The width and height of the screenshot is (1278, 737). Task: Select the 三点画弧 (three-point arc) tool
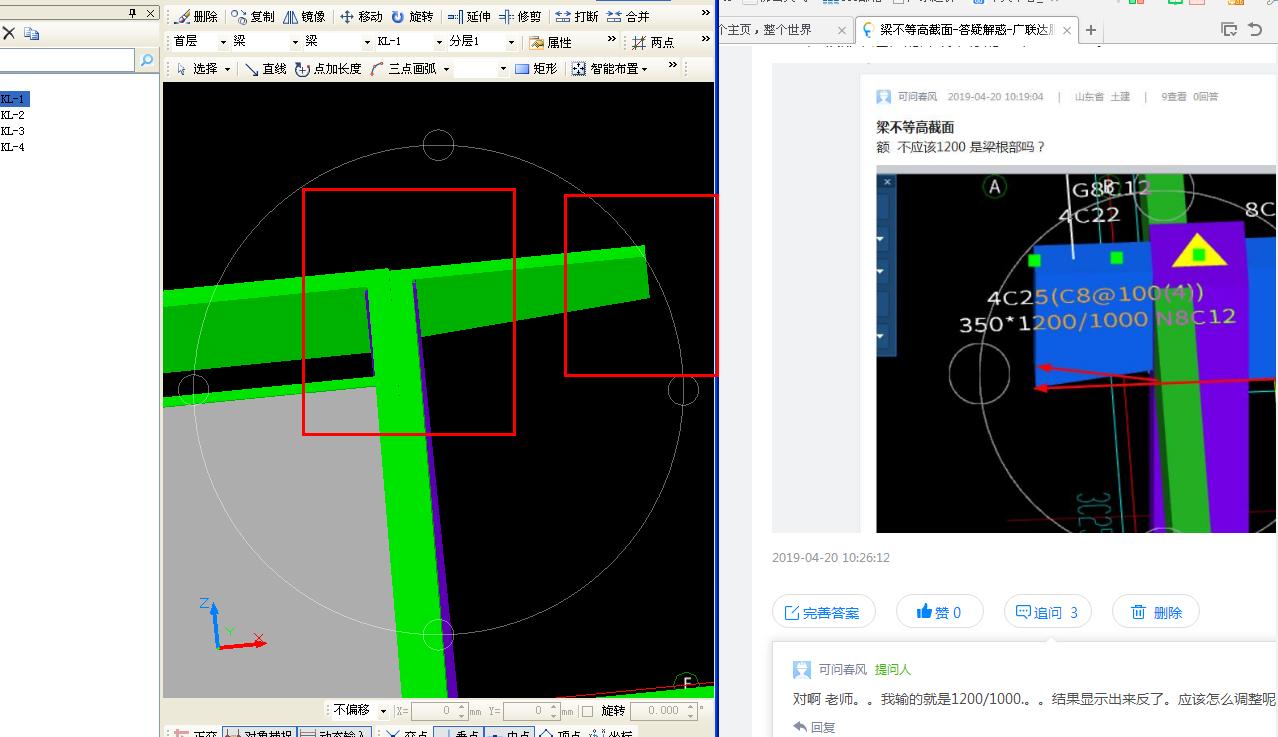[x=405, y=69]
